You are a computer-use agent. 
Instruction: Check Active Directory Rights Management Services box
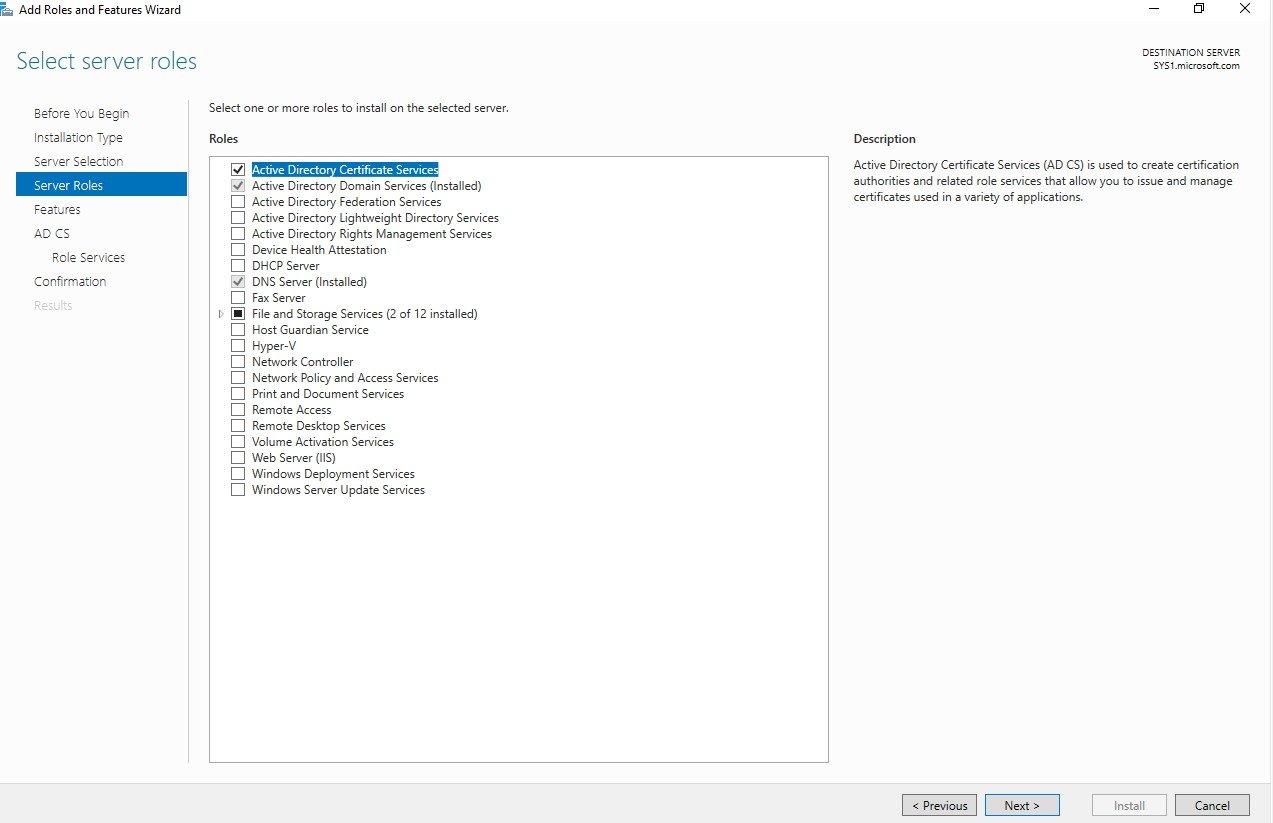[238, 234]
